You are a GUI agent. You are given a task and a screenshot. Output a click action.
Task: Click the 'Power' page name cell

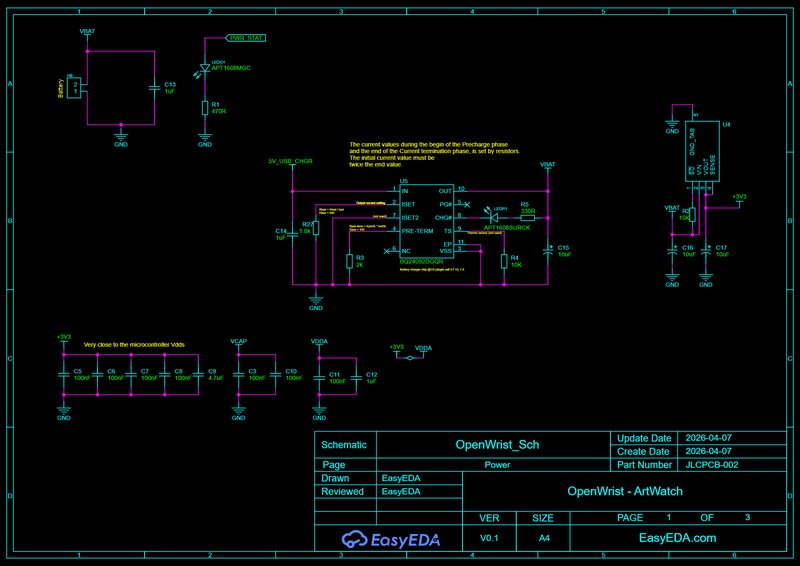497,465
